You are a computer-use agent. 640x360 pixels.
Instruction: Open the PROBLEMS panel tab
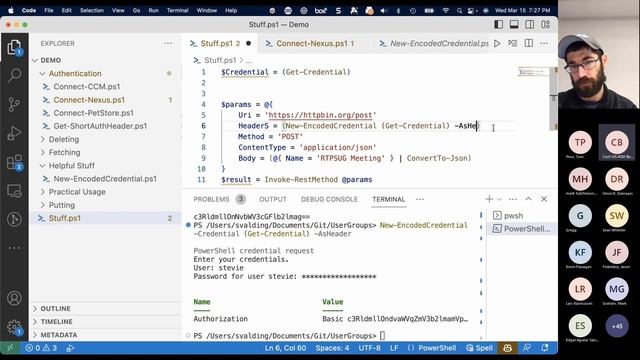[219, 199]
